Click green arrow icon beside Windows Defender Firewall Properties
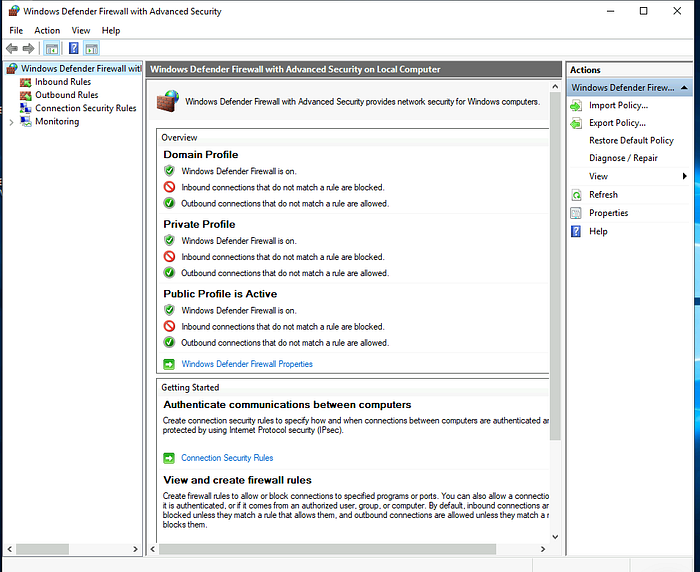The width and height of the screenshot is (700, 572). pyautogui.click(x=169, y=364)
